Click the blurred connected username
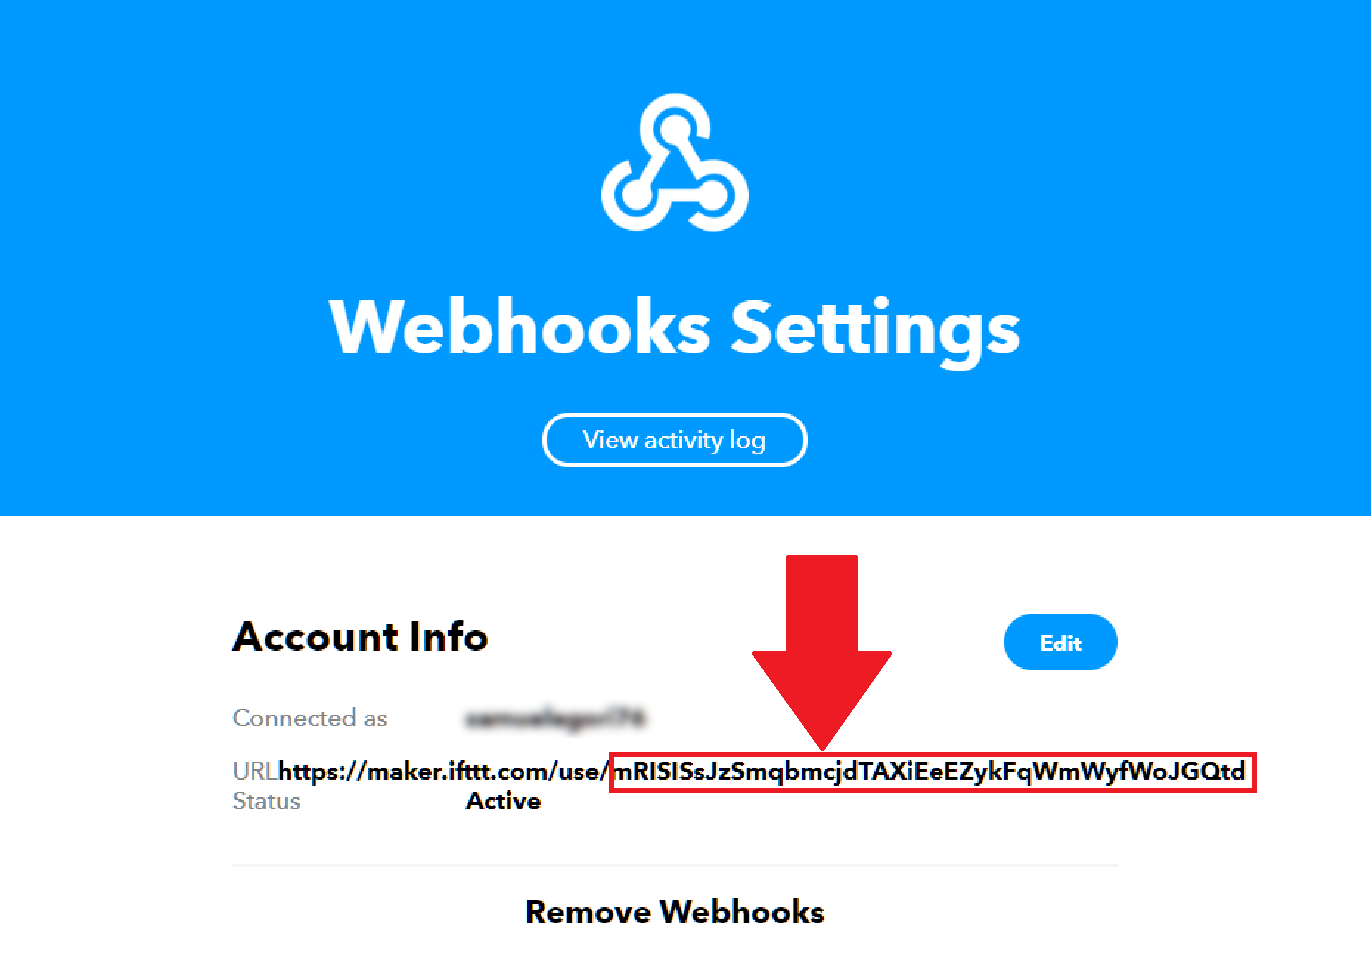Screen dimensions: 1371x959 click(x=556, y=718)
